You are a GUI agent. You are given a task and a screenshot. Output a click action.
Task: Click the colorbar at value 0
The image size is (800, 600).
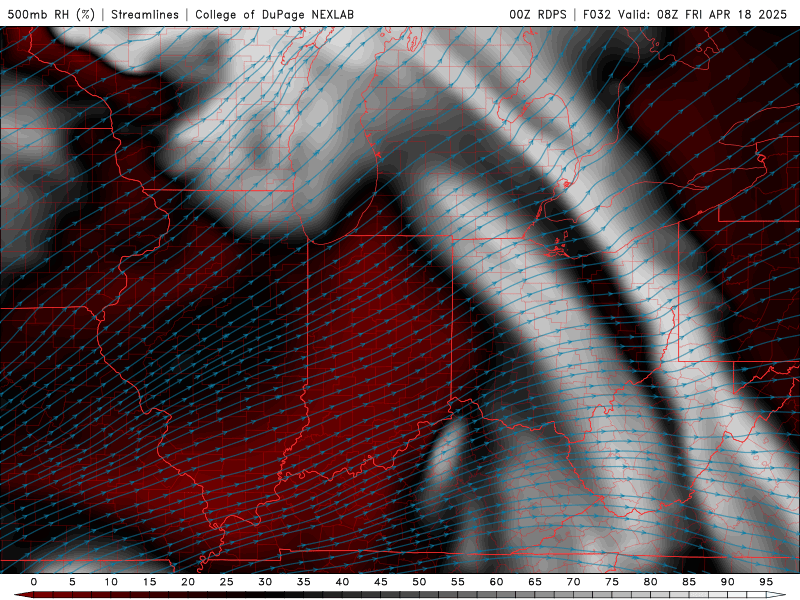pos(34,582)
